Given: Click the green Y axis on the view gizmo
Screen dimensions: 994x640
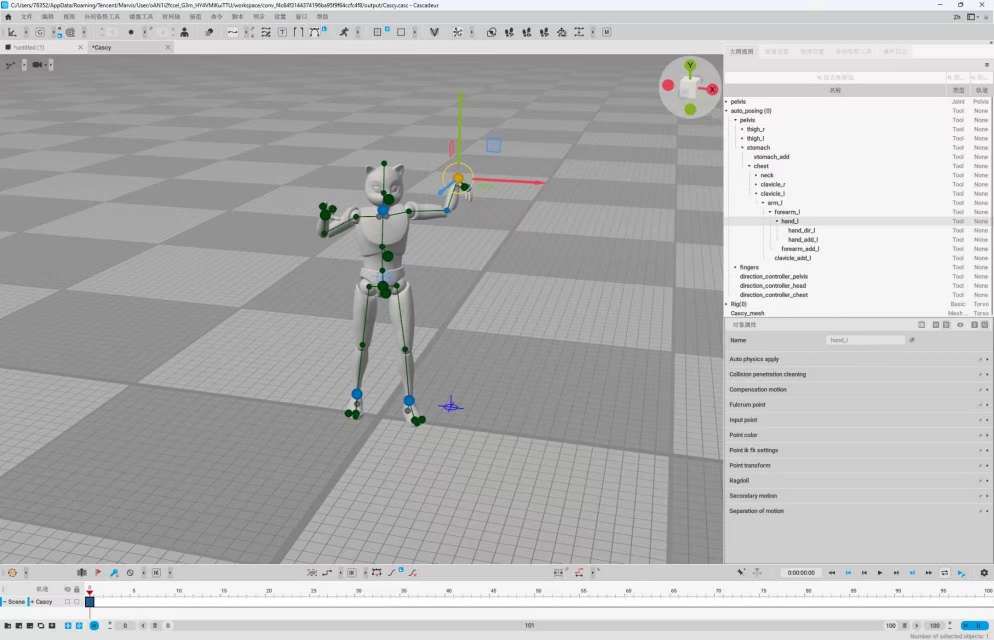Looking at the screenshot, I should point(690,65).
